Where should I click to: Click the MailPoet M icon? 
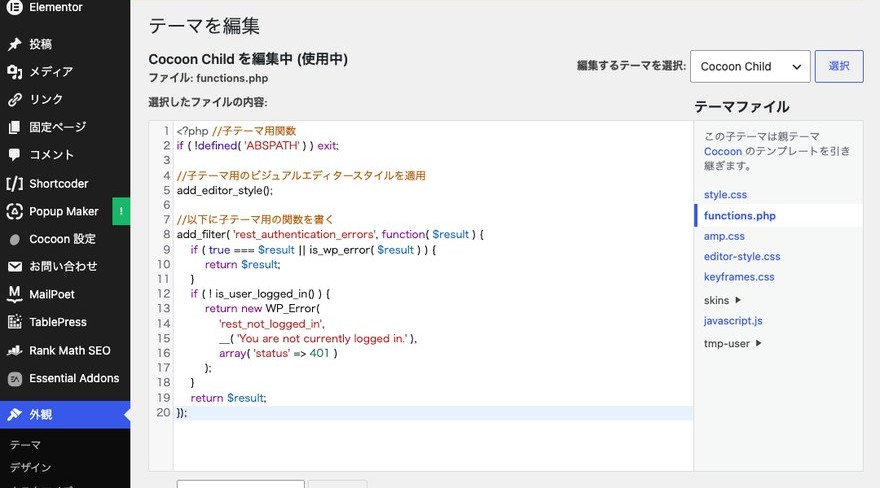pos(15,294)
